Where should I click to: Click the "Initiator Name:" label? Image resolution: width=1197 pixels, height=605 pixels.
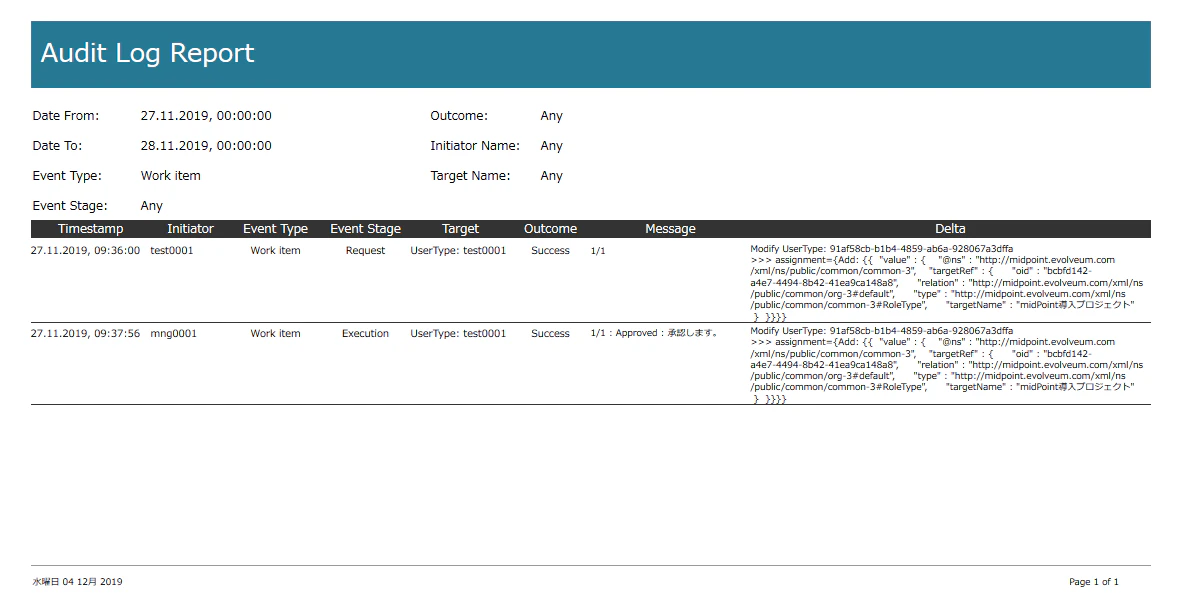pos(475,146)
